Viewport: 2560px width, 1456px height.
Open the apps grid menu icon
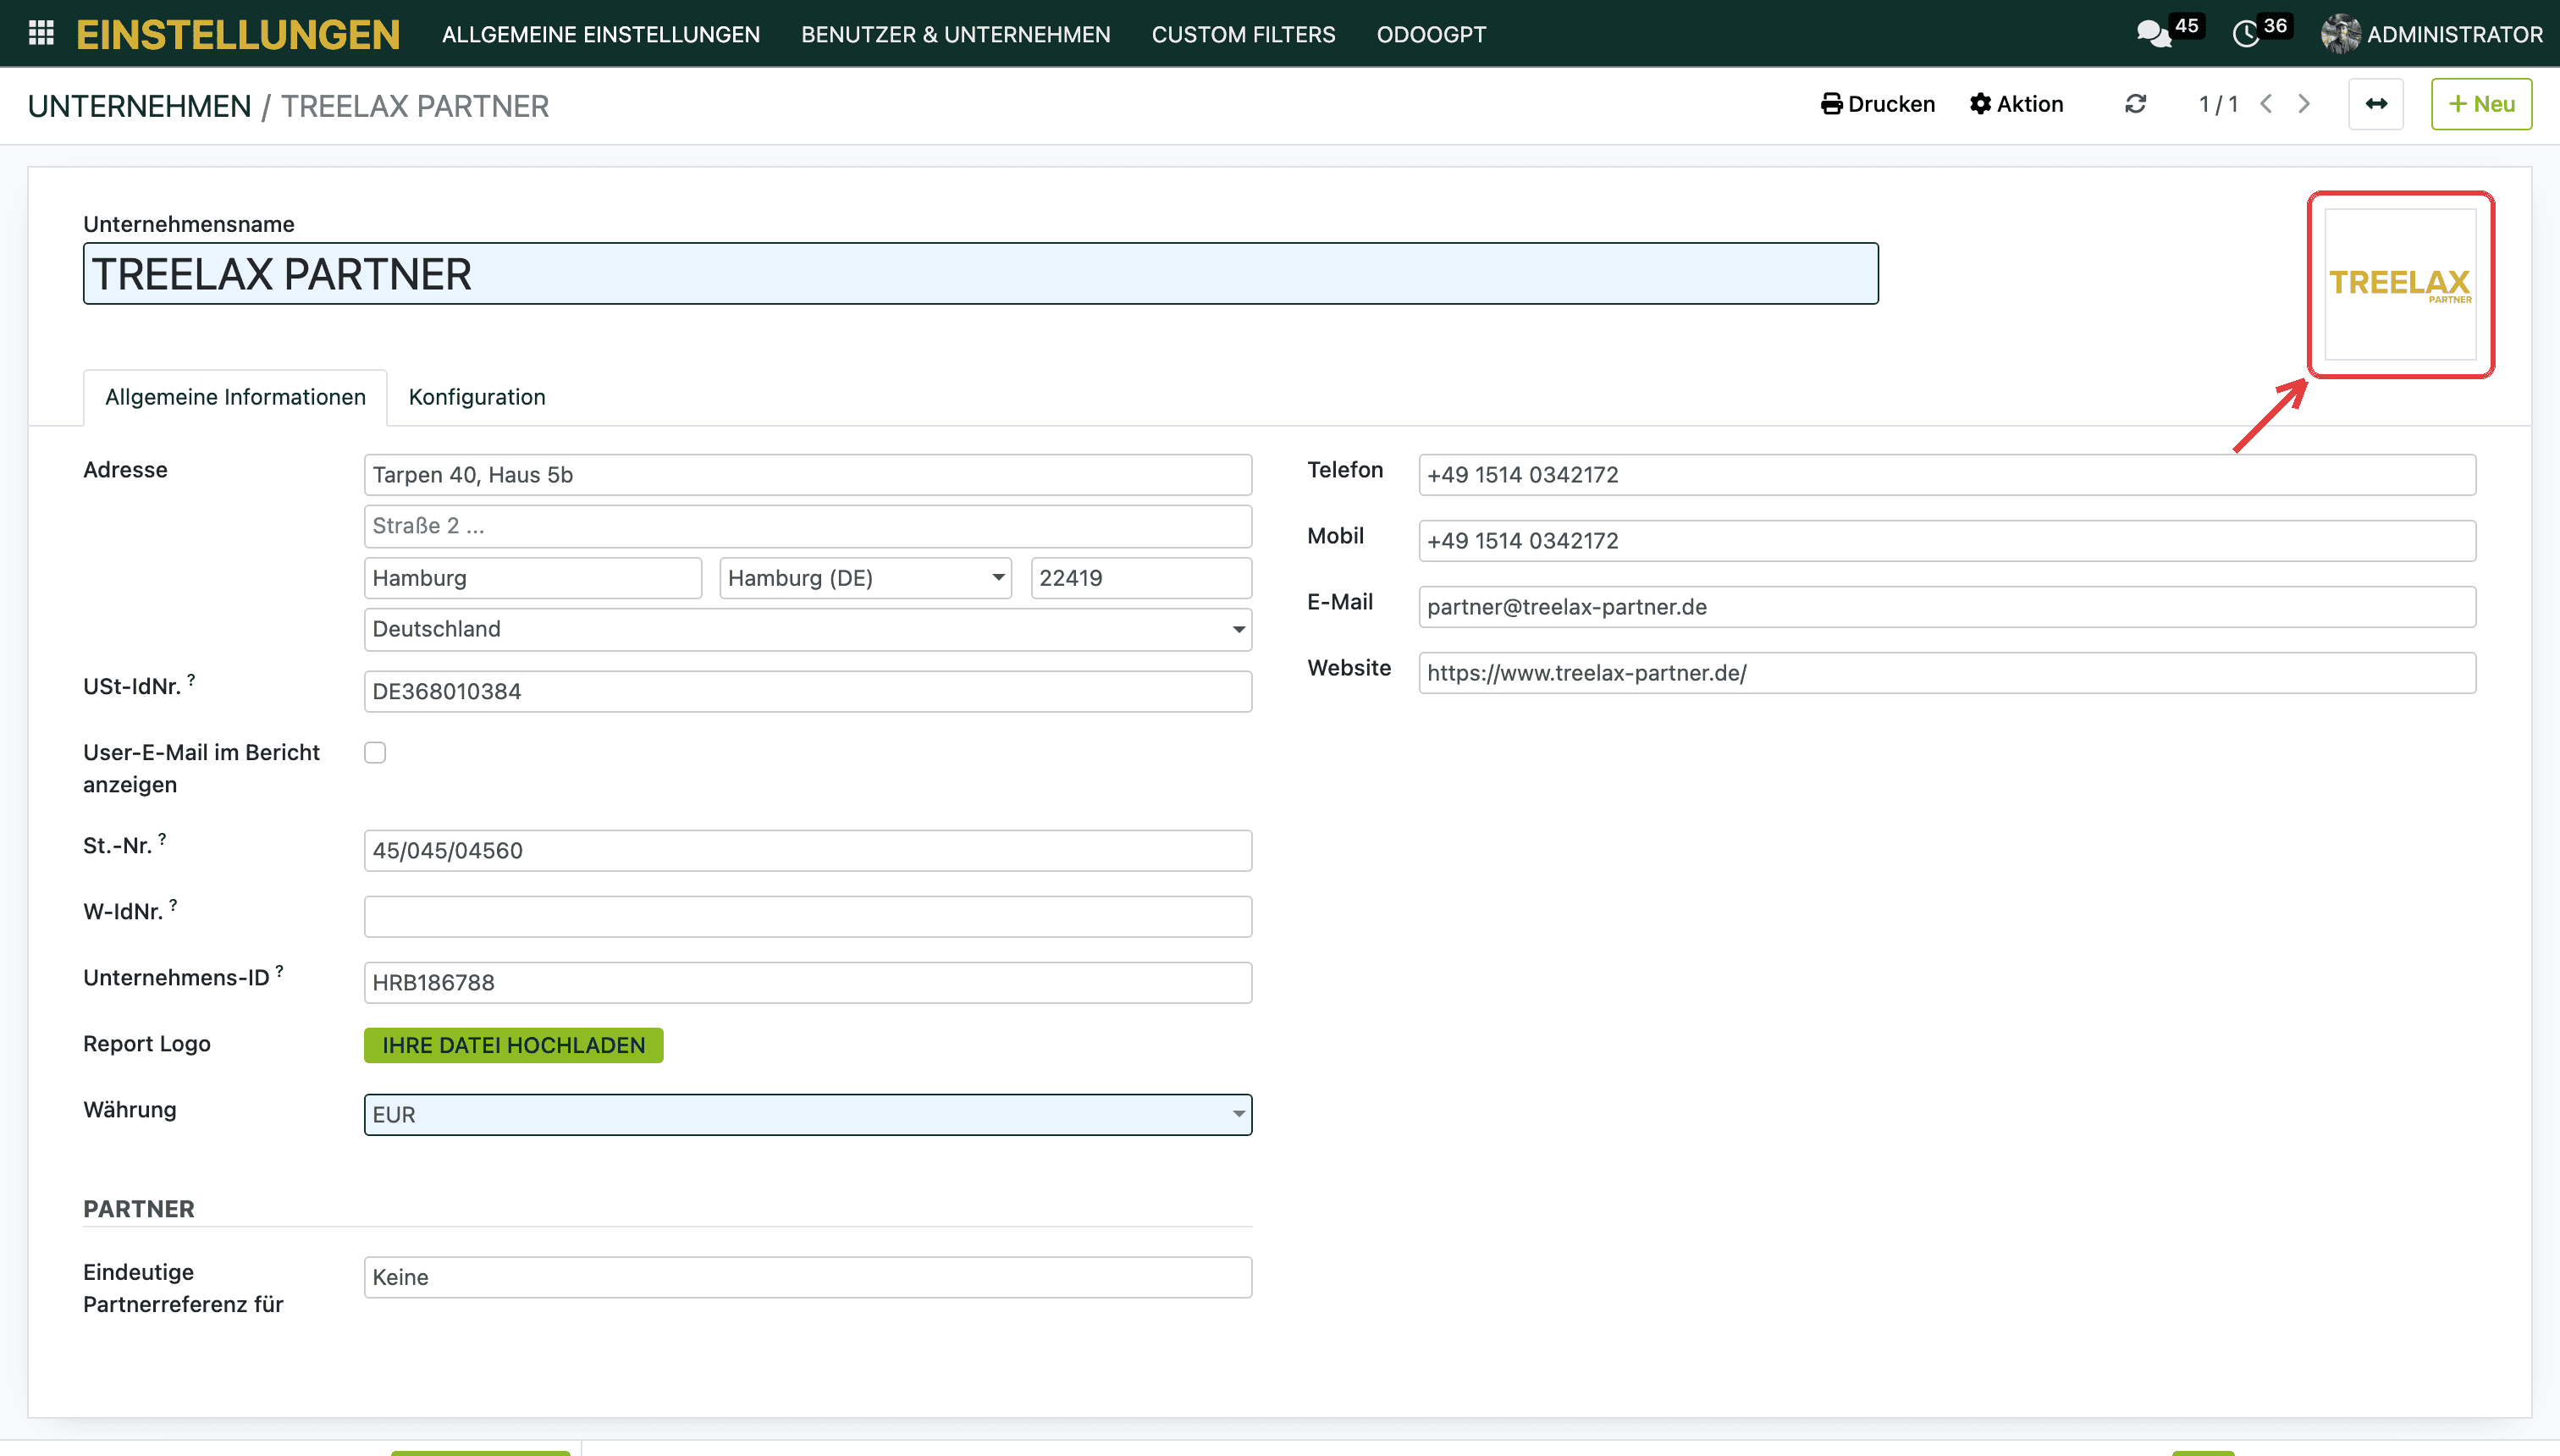coord(41,33)
